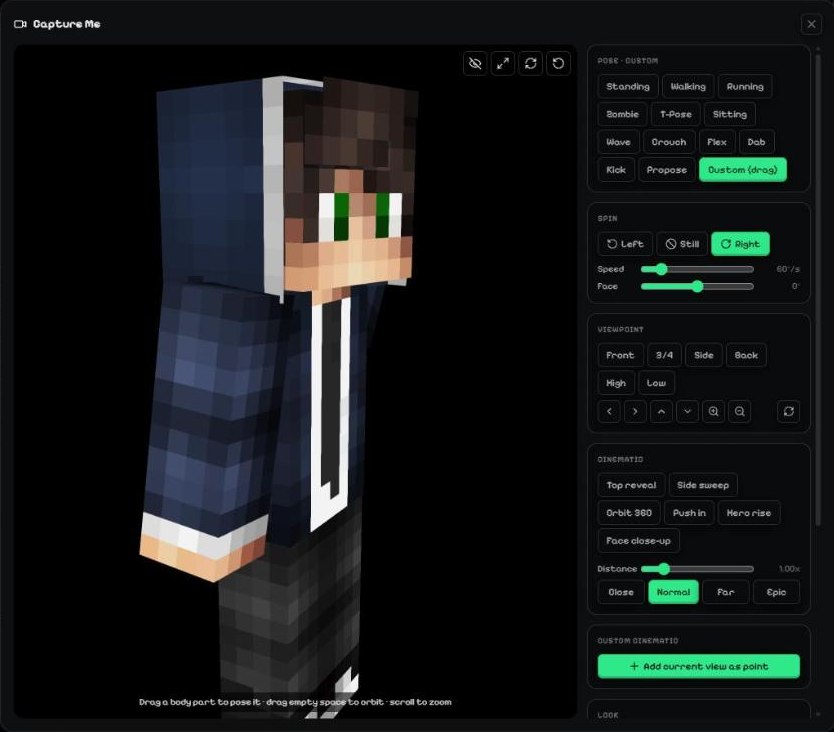Click the Speed slider track
The height and width of the screenshot is (732, 834).
pos(697,269)
